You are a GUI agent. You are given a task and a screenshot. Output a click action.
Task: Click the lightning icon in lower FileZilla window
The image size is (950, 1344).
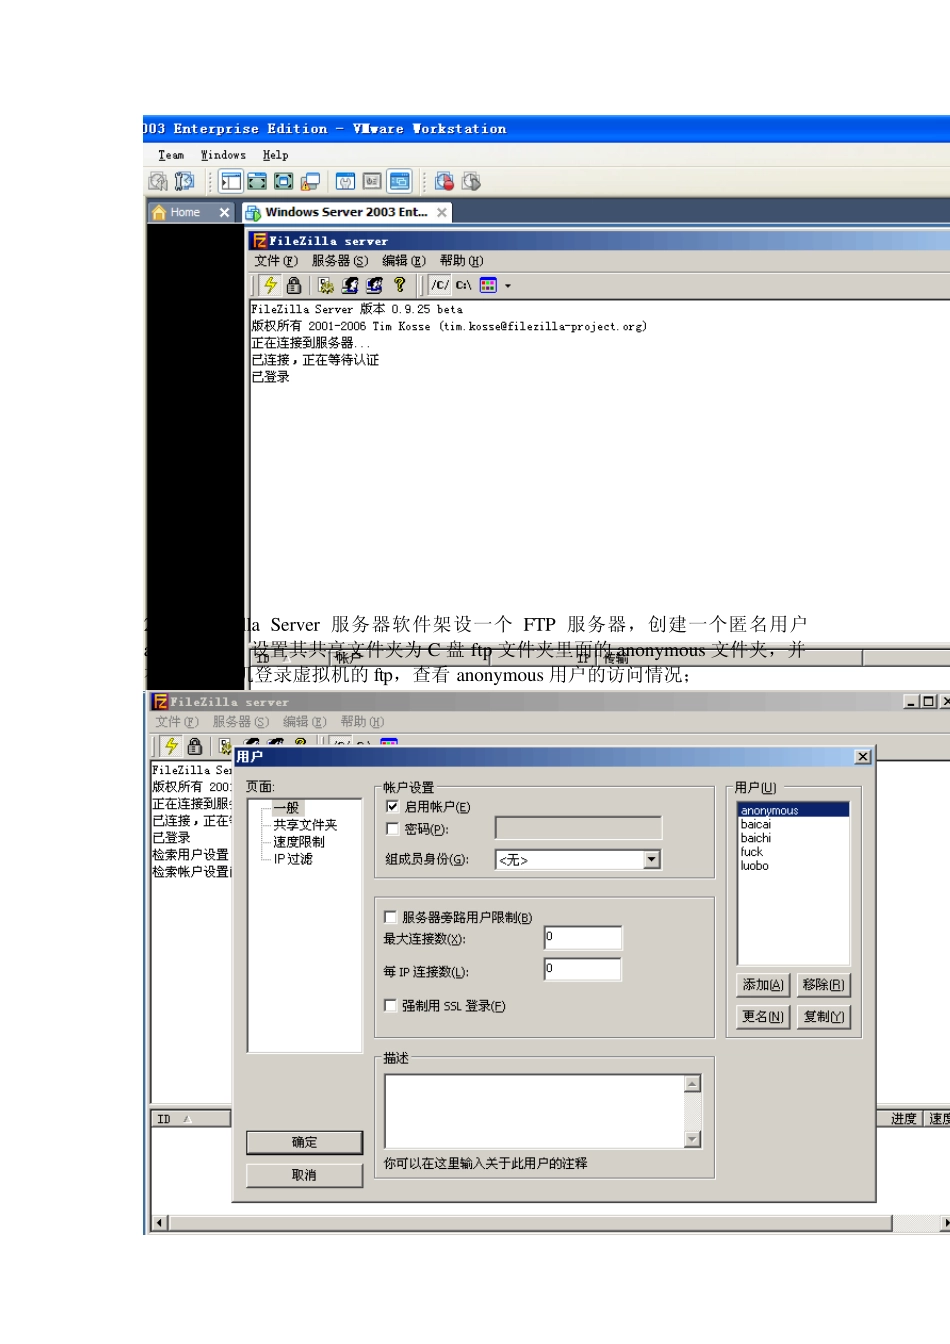click(171, 746)
